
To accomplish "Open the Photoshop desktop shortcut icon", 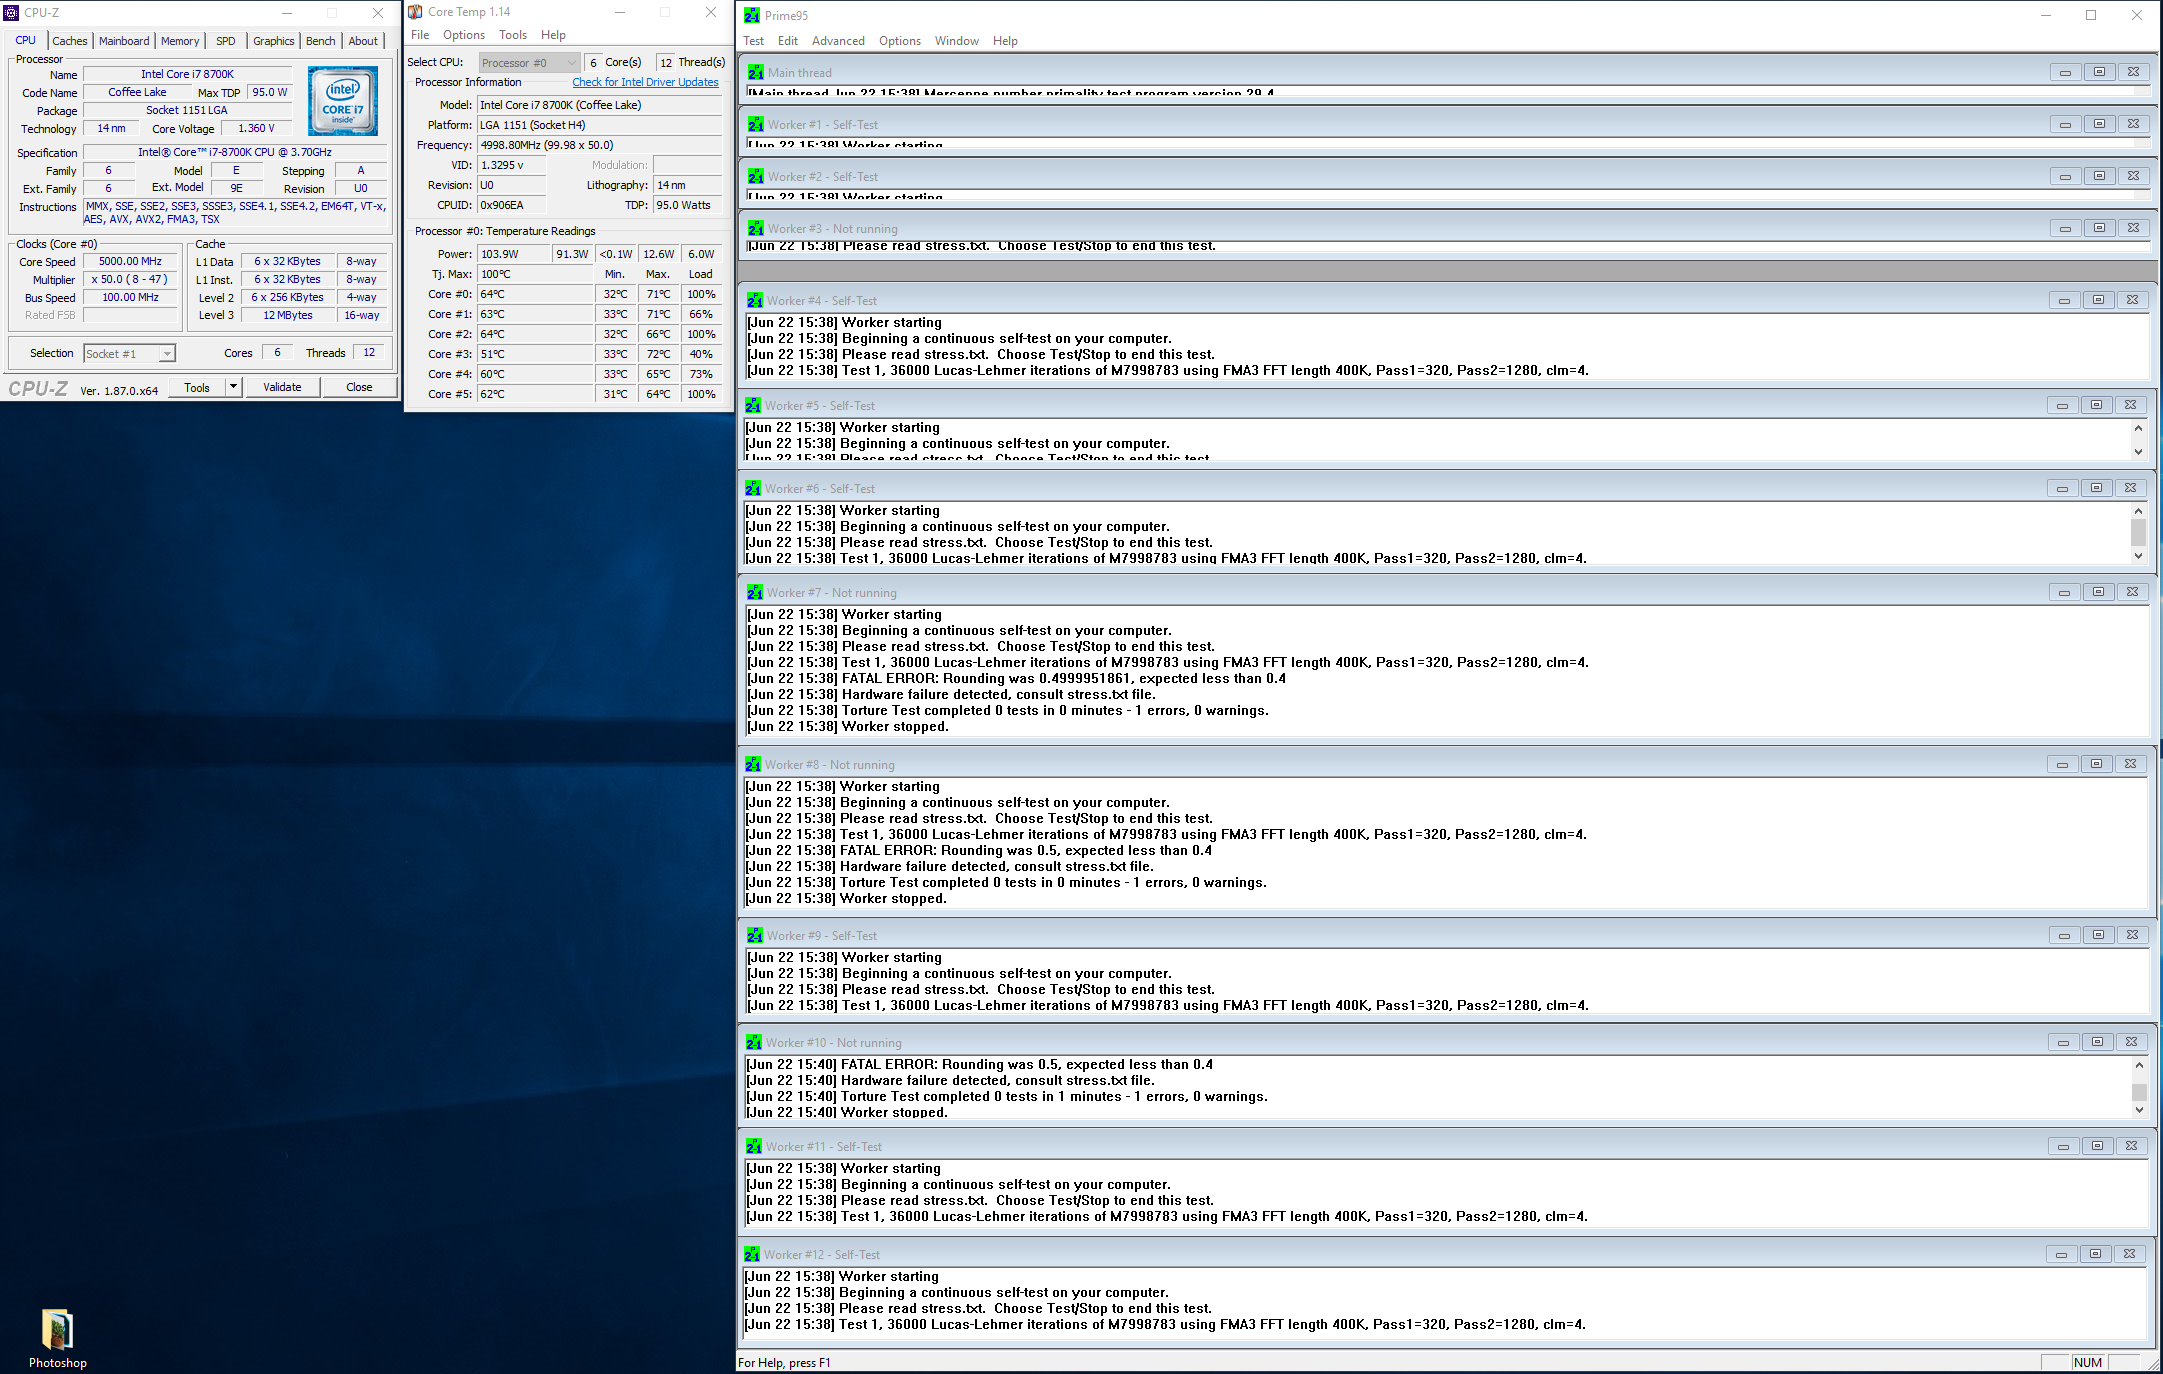I will (57, 1331).
